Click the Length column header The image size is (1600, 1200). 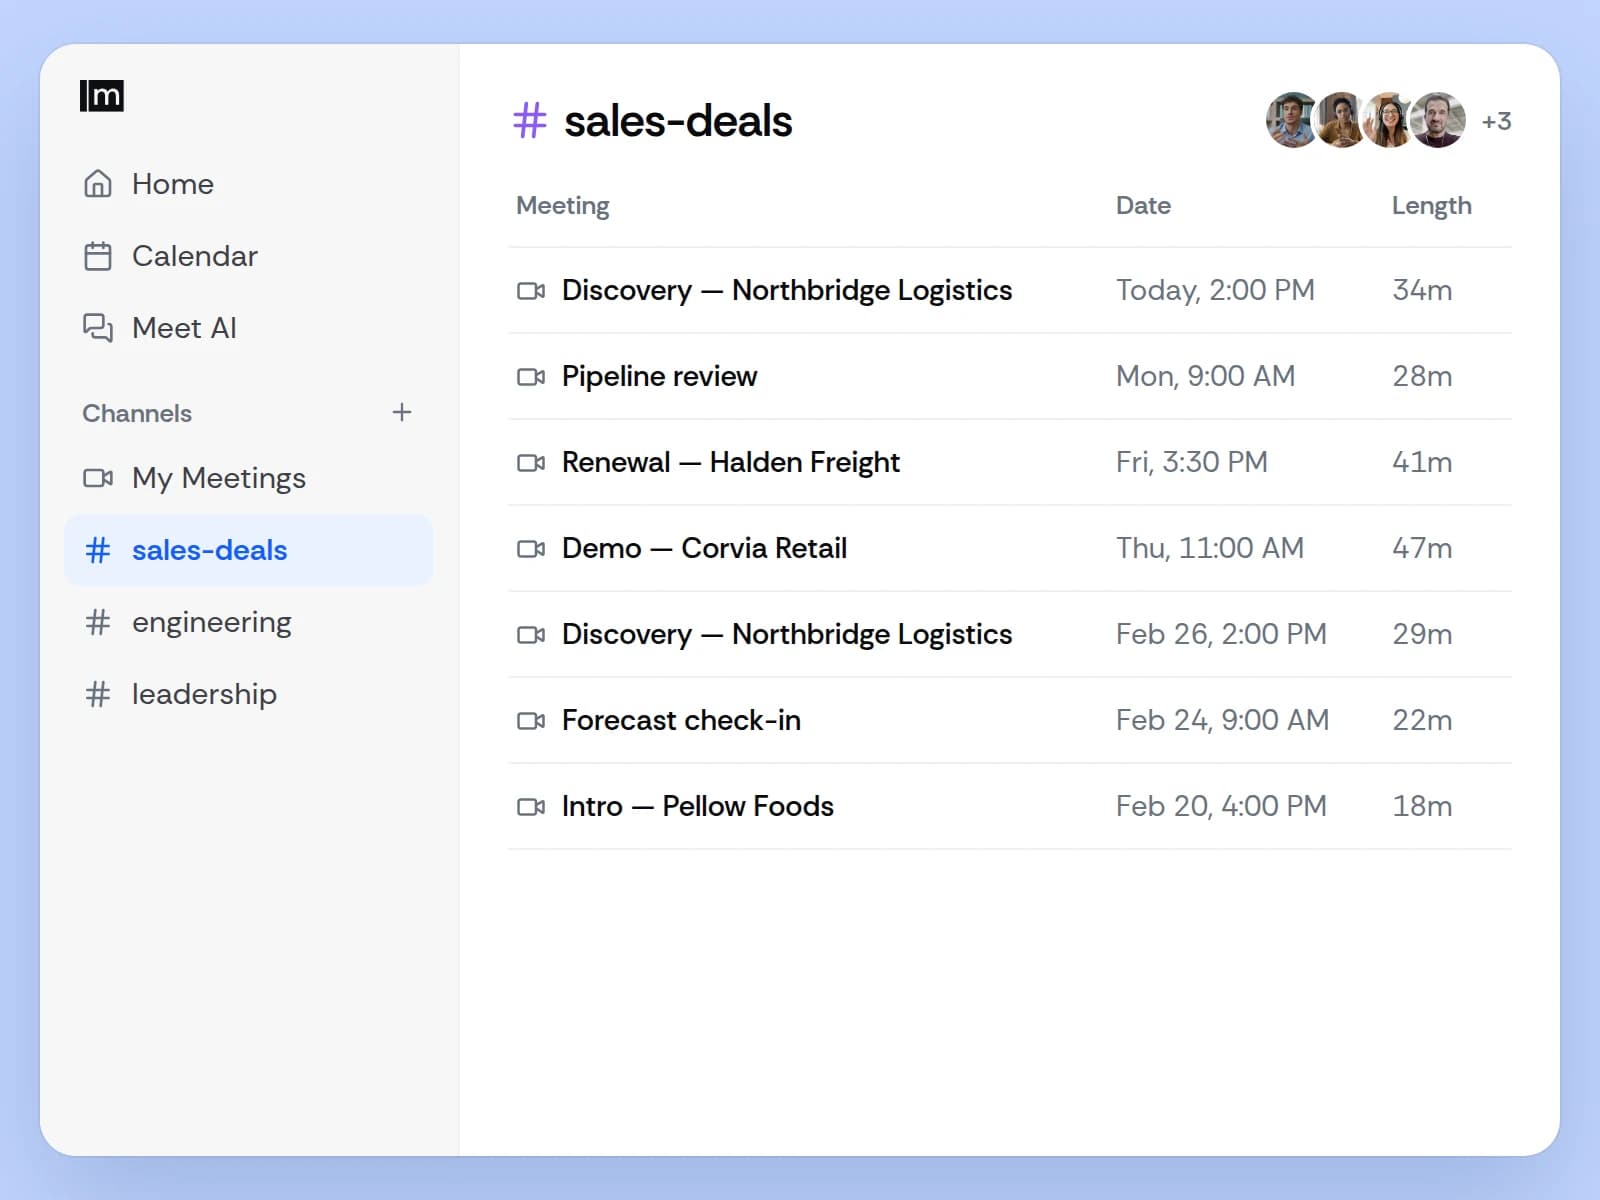coord(1431,205)
